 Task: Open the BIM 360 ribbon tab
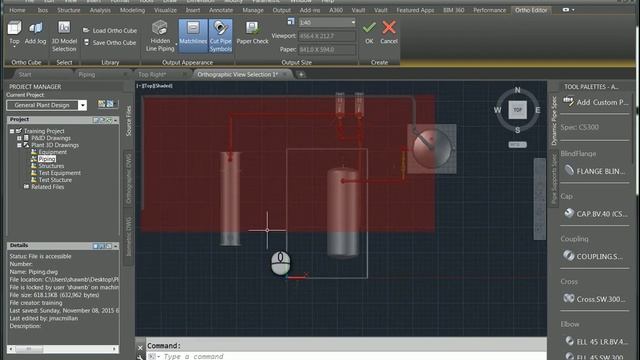(x=453, y=10)
